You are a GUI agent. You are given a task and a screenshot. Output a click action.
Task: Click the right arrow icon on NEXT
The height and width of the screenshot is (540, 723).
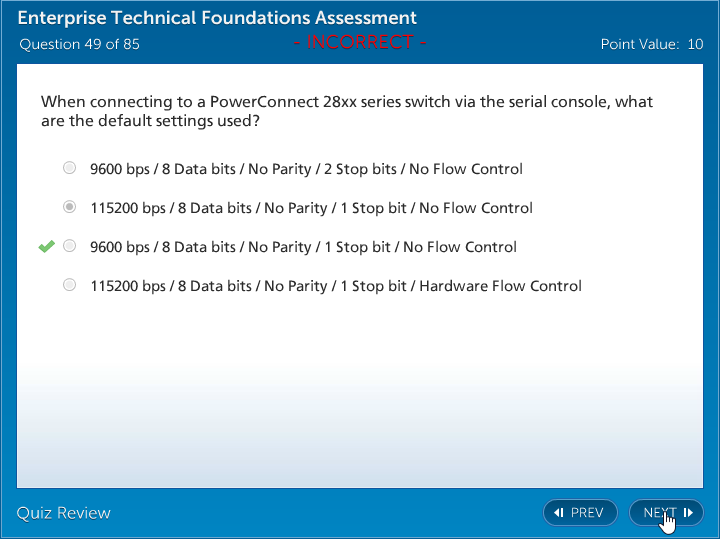[x=688, y=513]
